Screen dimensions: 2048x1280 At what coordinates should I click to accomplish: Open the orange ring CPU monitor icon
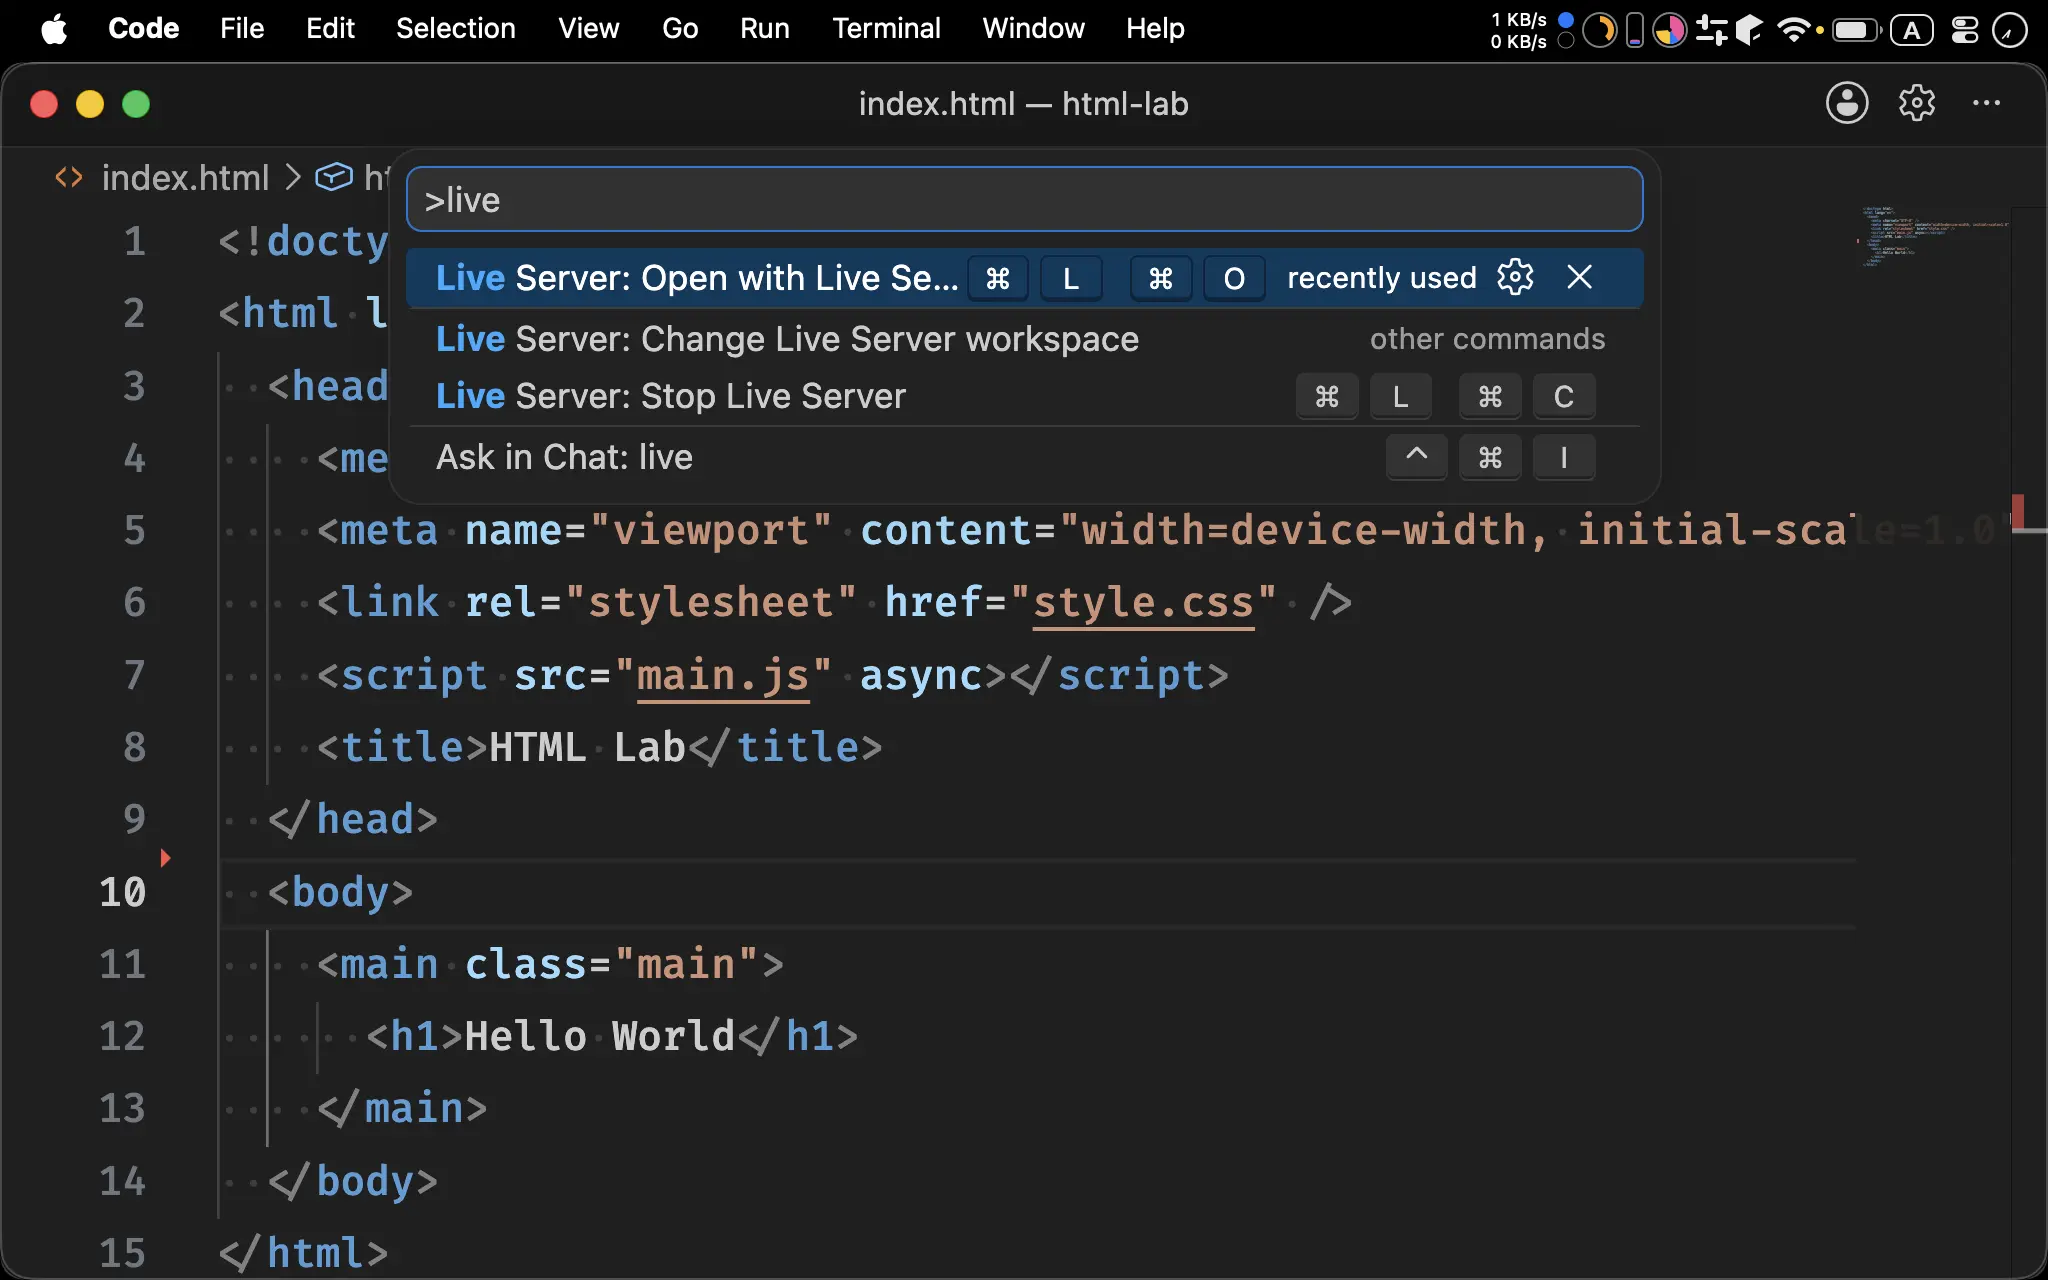tap(1600, 30)
